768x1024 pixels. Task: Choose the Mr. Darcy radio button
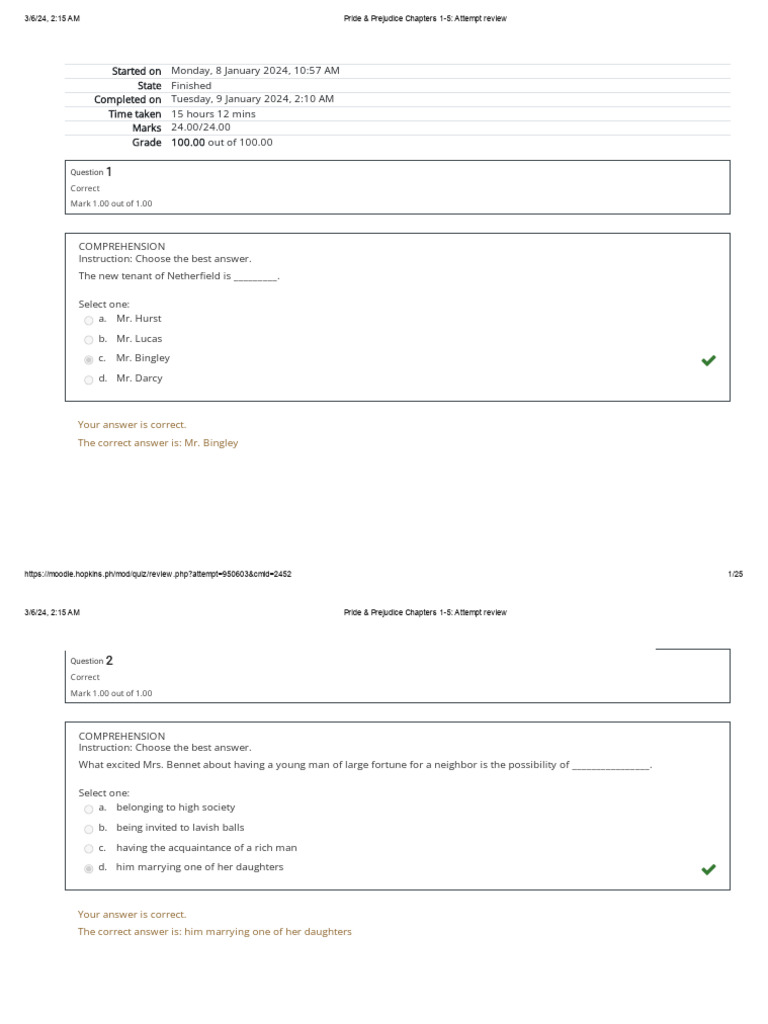(89, 379)
